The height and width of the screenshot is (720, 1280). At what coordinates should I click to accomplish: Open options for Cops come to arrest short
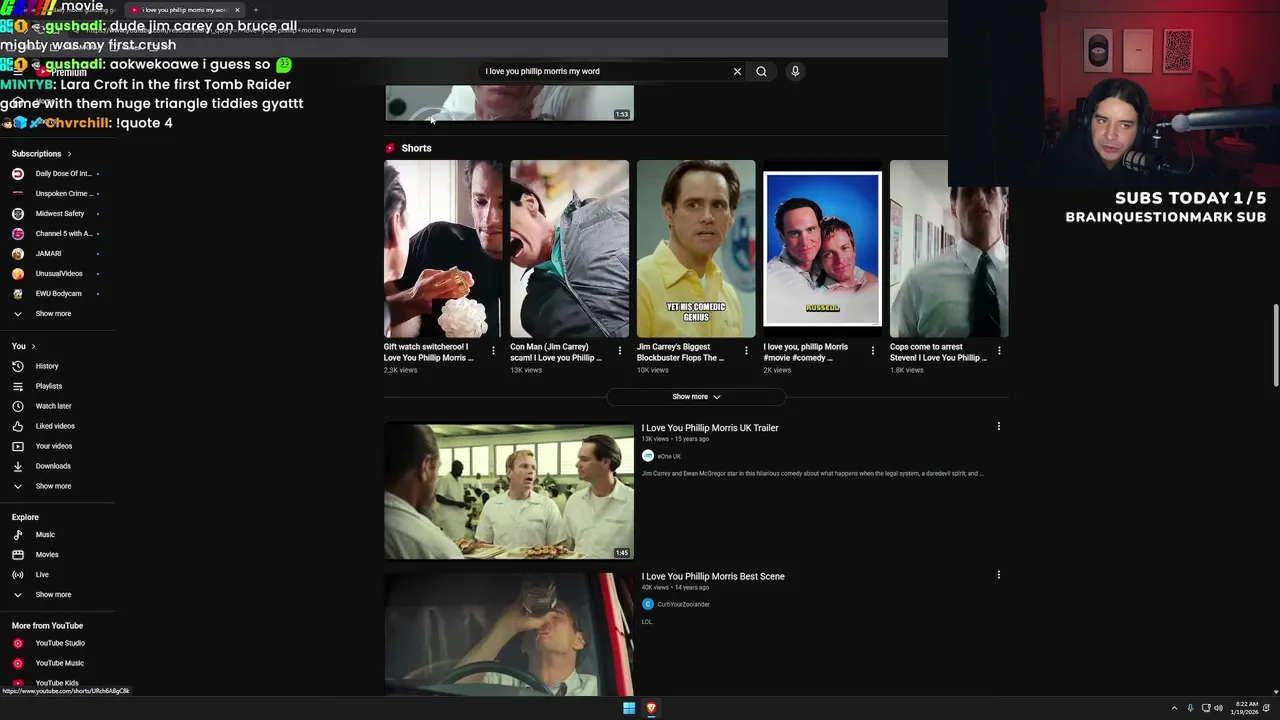pos(999,351)
